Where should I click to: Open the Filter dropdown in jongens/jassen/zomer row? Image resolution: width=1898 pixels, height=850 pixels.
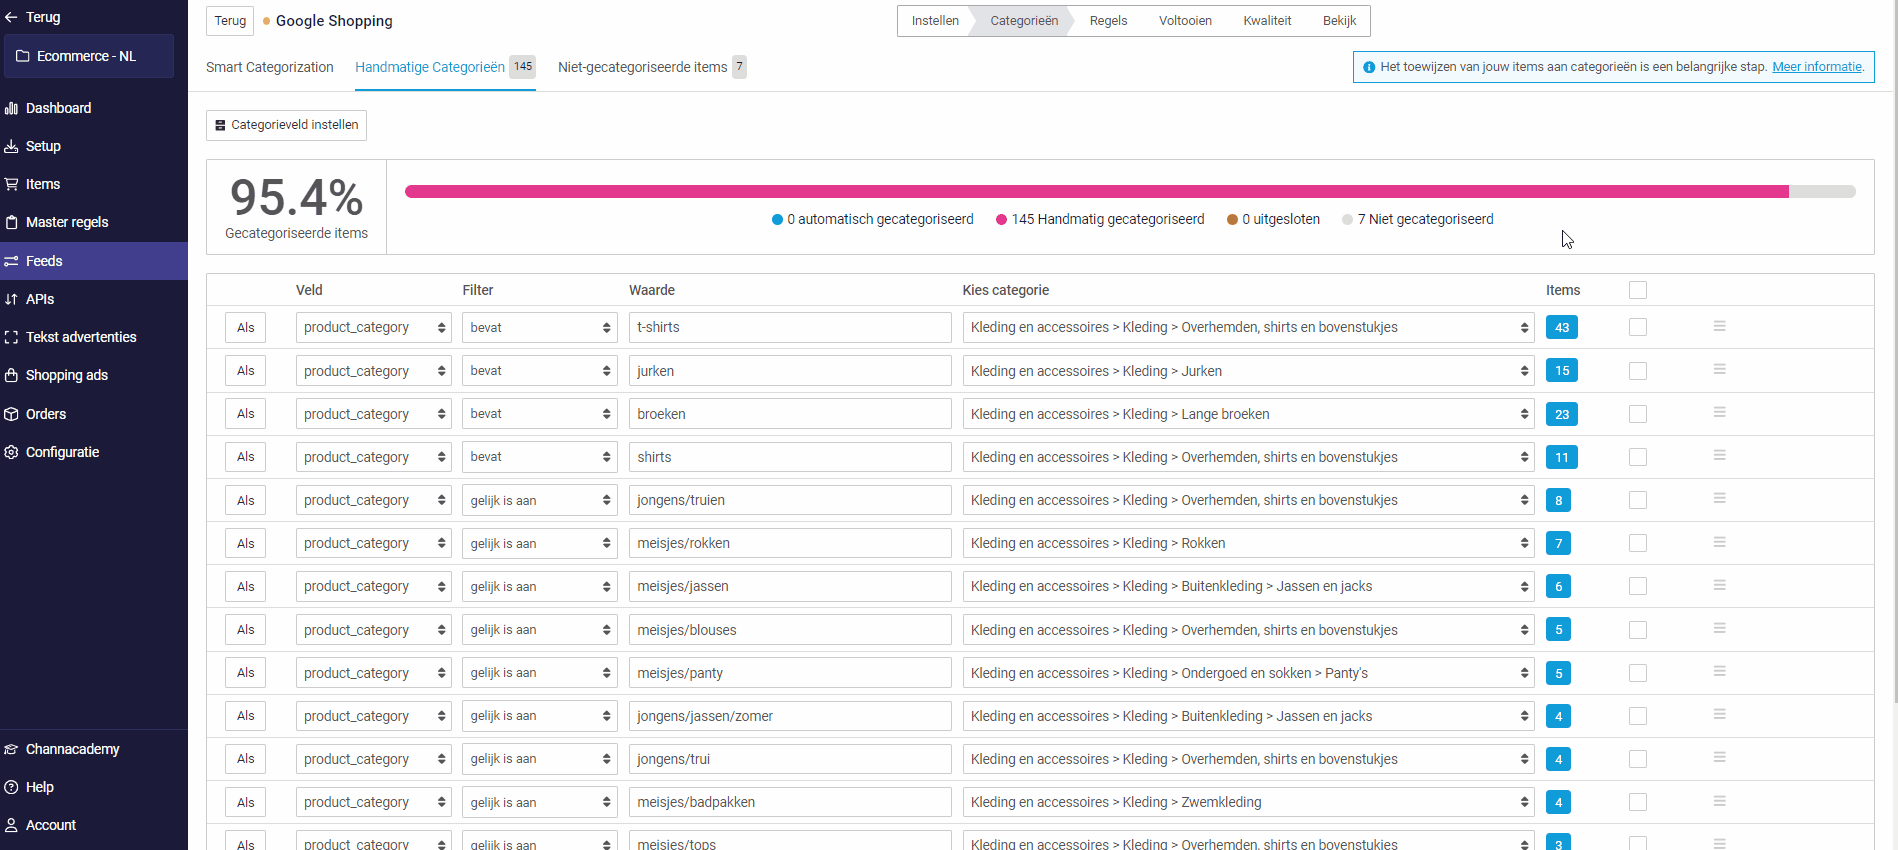click(540, 716)
